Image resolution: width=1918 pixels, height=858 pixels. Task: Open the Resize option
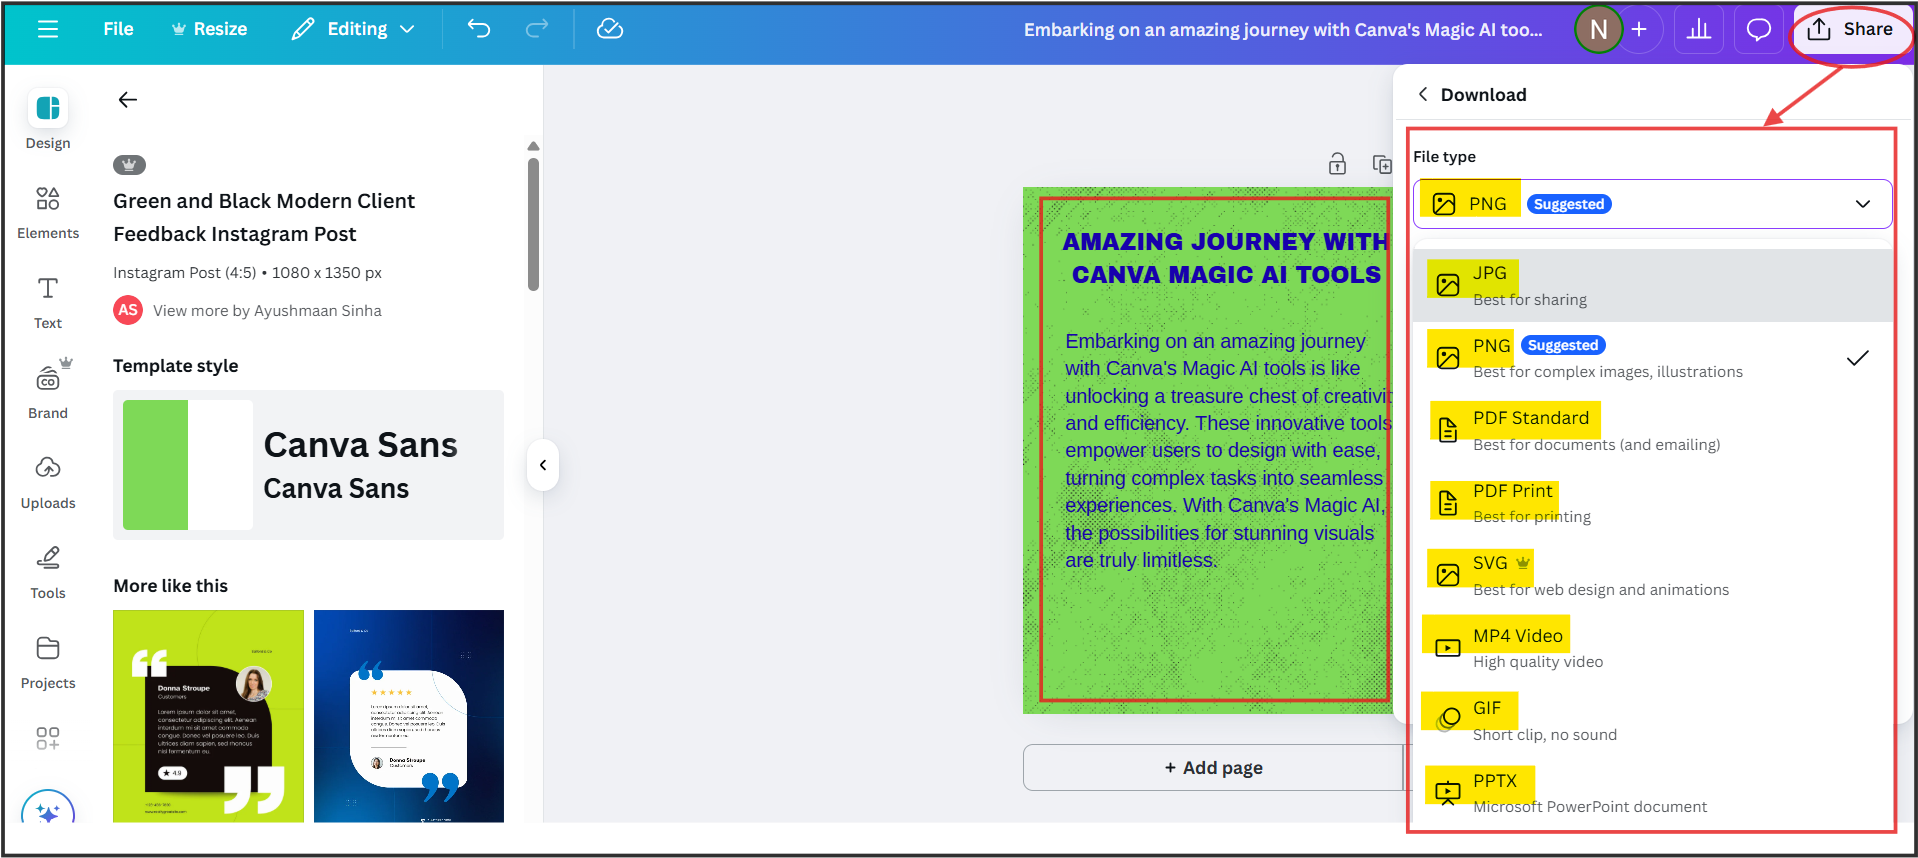[x=209, y=29]
